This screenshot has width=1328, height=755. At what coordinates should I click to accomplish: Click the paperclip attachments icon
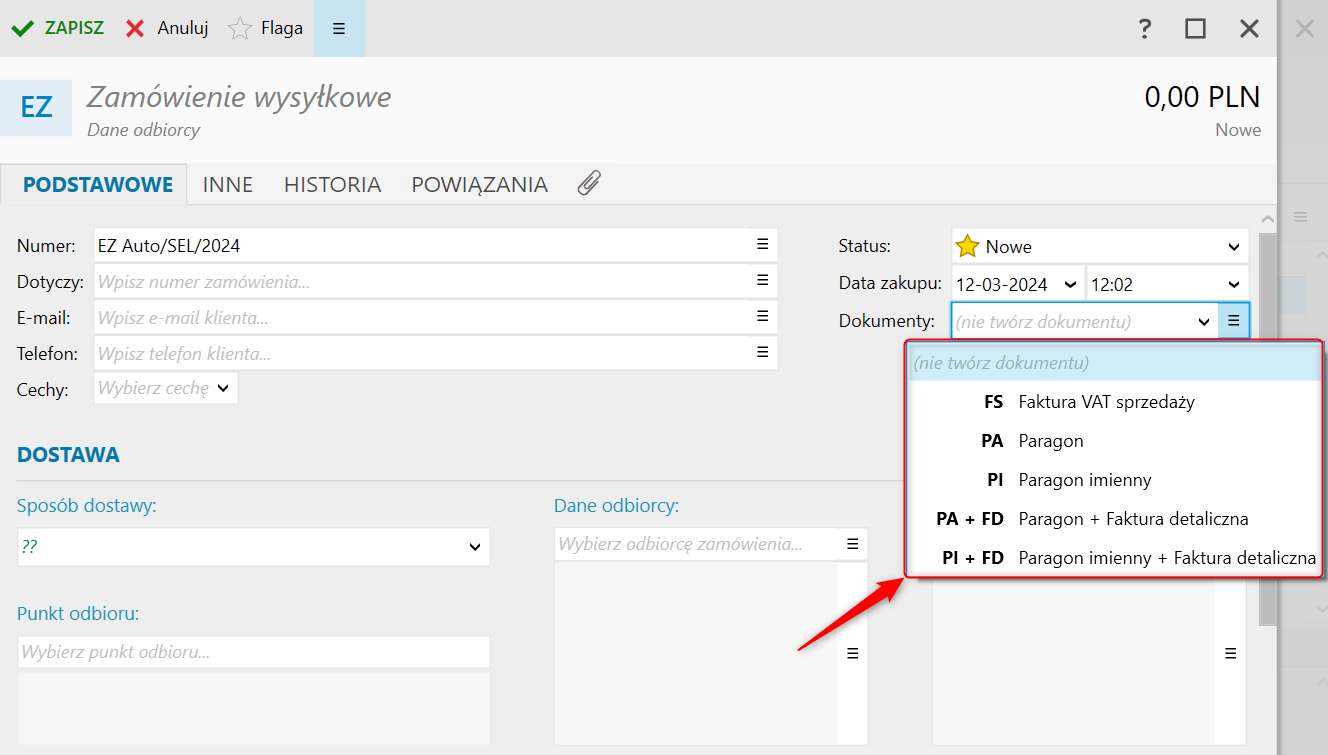click(x=589, y=183)
